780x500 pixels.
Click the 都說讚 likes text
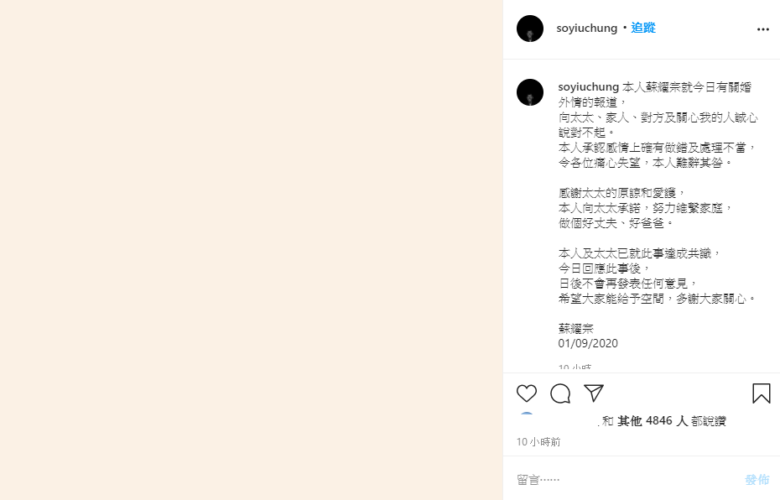(x=708, y=421)
